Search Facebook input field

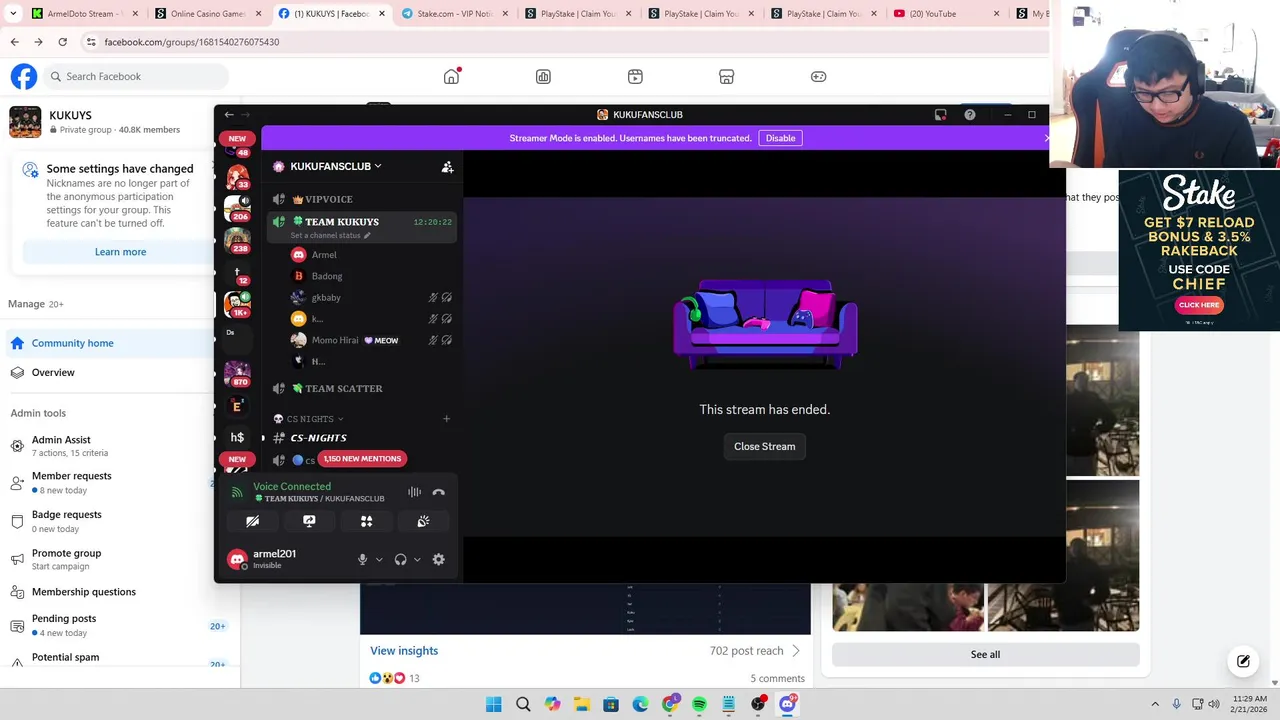136,76
